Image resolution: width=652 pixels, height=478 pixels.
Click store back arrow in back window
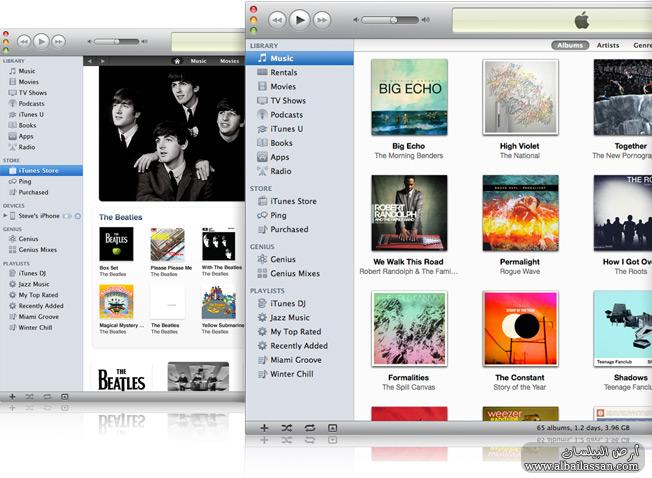tap(90, 61)
